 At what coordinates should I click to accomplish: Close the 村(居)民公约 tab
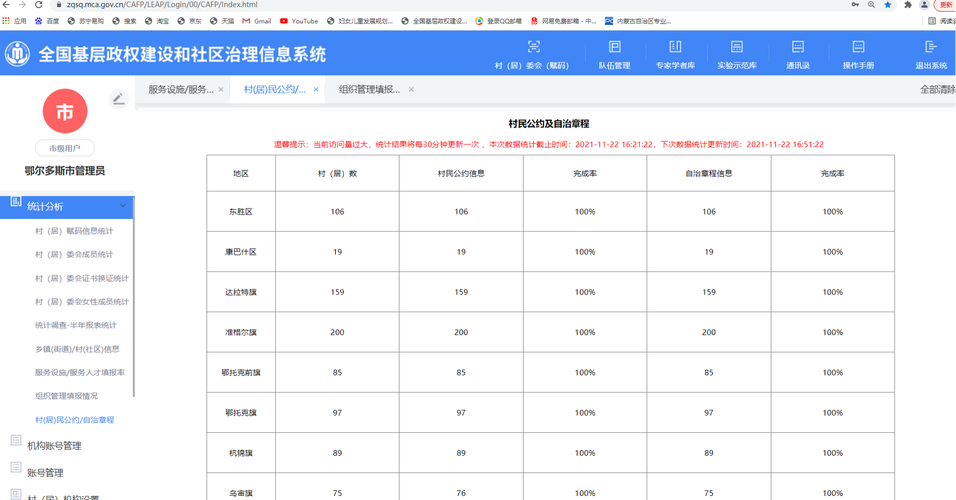tap(316, 90)
